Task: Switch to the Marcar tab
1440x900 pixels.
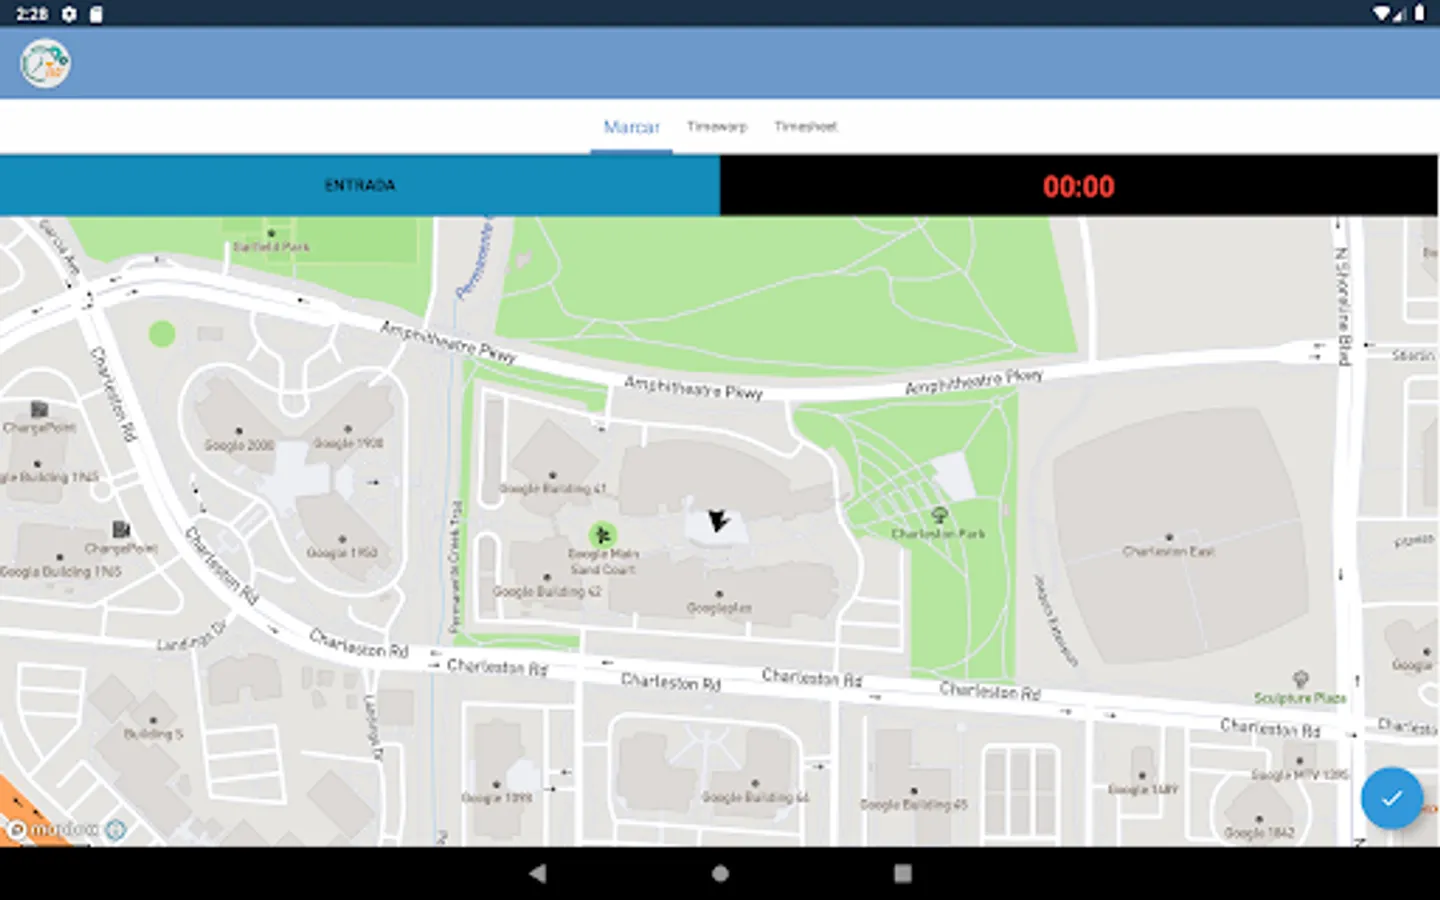Action: (631, 127)
